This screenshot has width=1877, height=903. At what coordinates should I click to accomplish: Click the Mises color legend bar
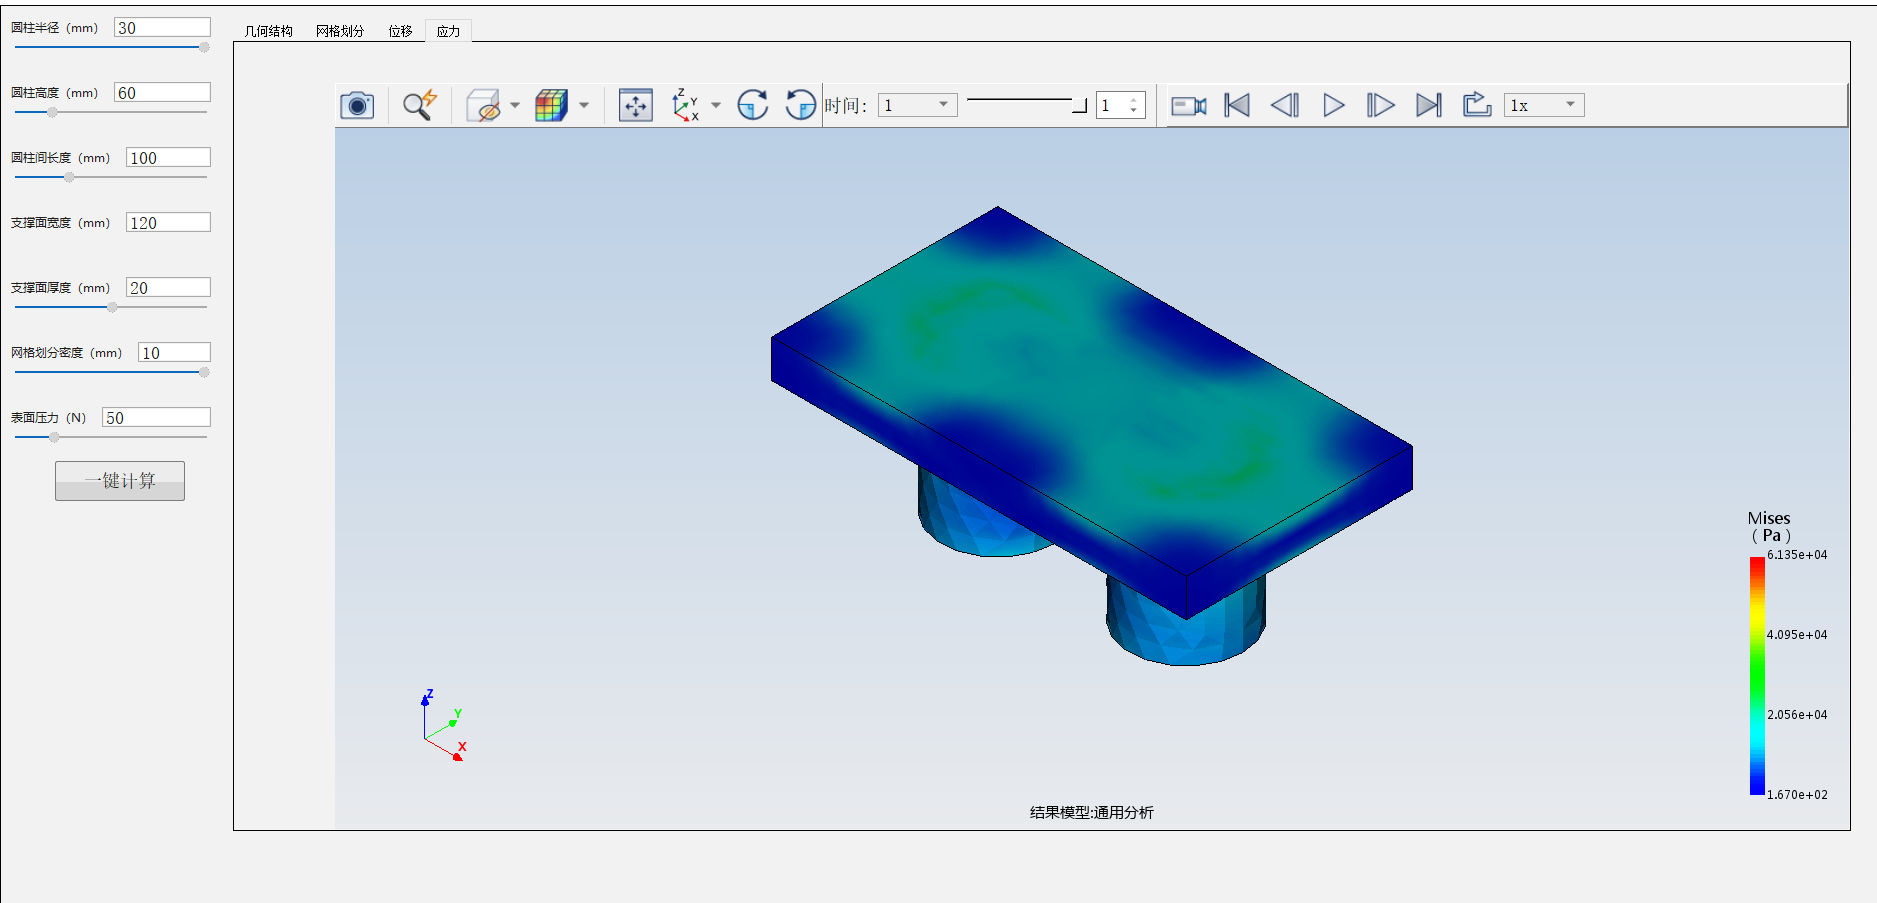[x=1757, y=676]
